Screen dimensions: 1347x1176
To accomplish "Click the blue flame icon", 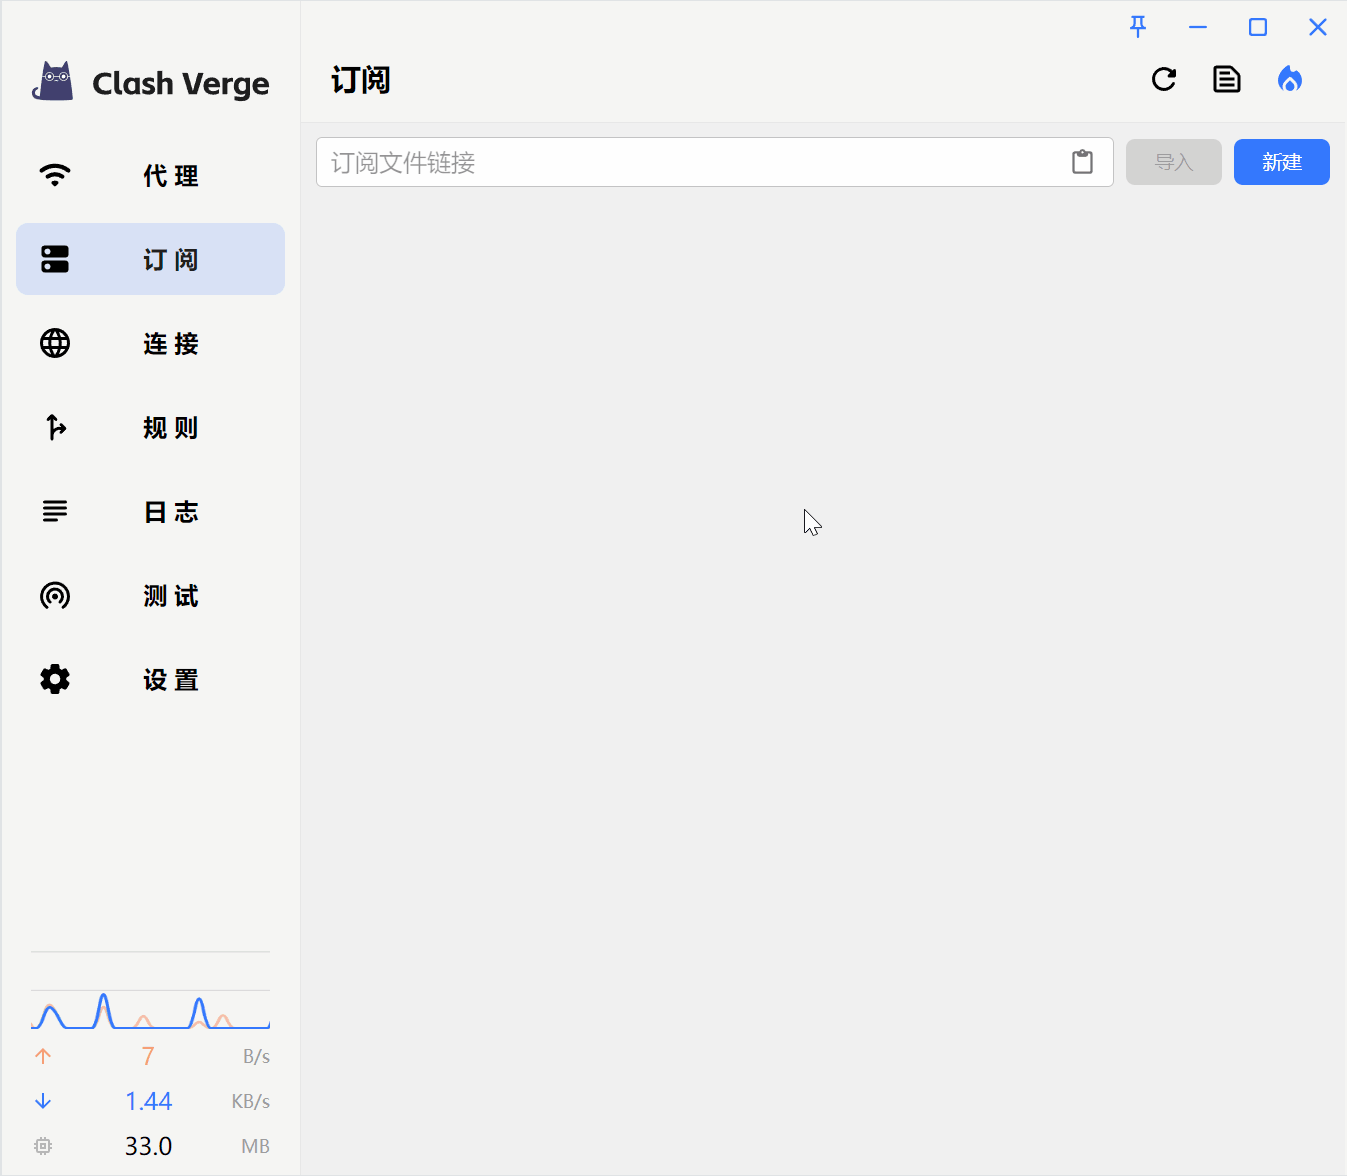I will pos(1290,79).
